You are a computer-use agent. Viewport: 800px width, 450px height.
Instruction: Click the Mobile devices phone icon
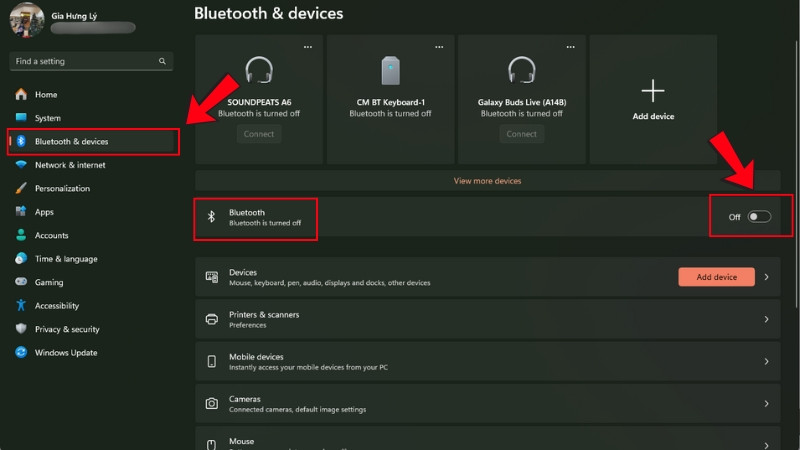coord(212,361)
